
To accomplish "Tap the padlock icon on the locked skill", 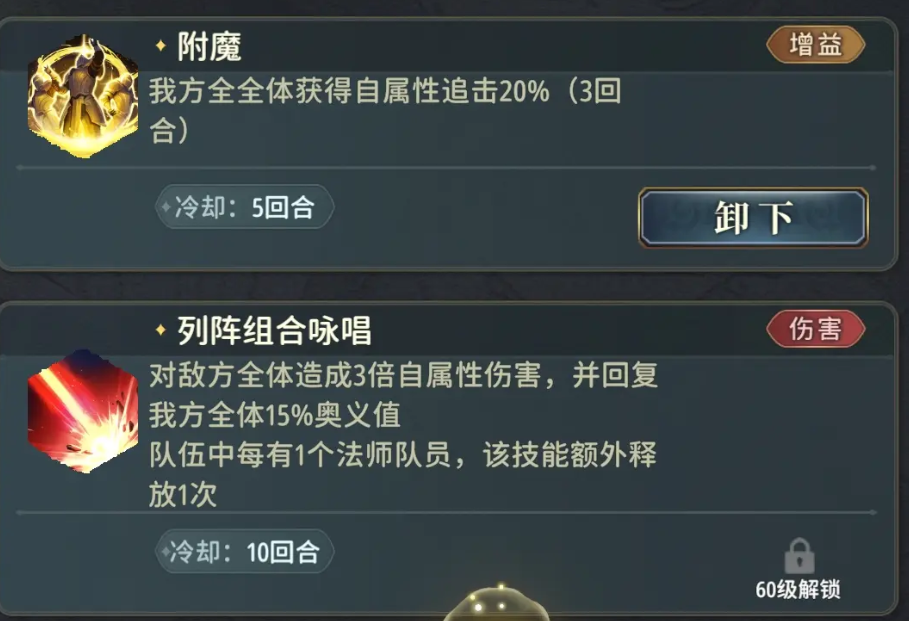I will click(x=798, y=556).
